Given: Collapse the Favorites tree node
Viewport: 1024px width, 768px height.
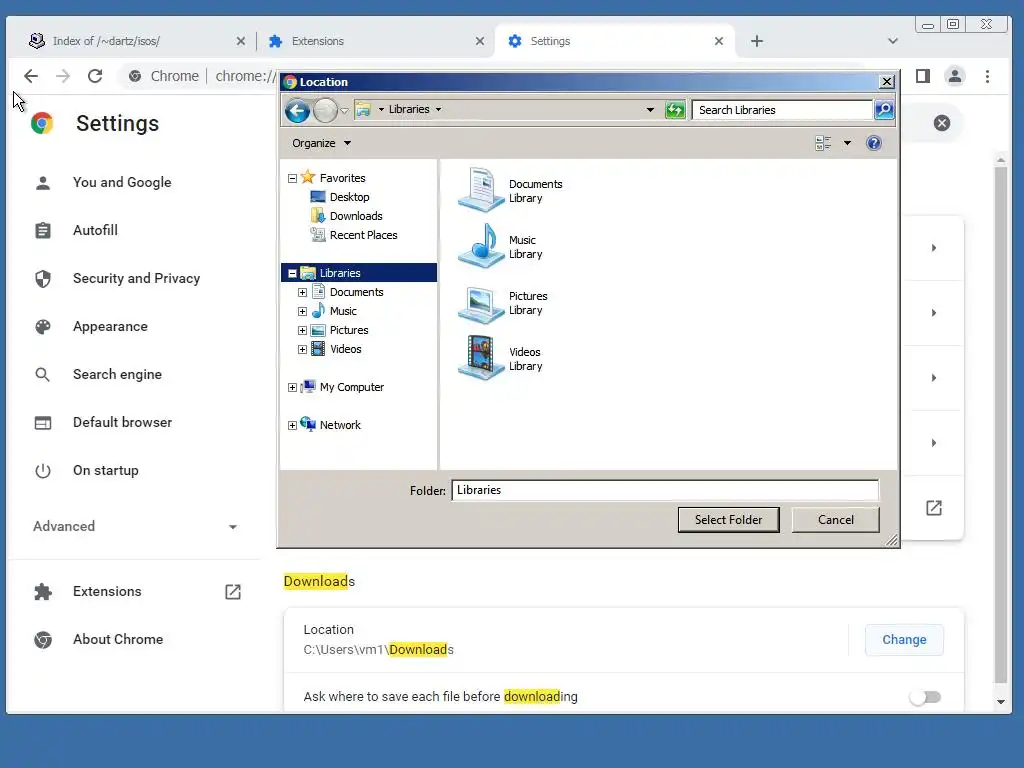Looking at the screenshot, I should [293, 178].
